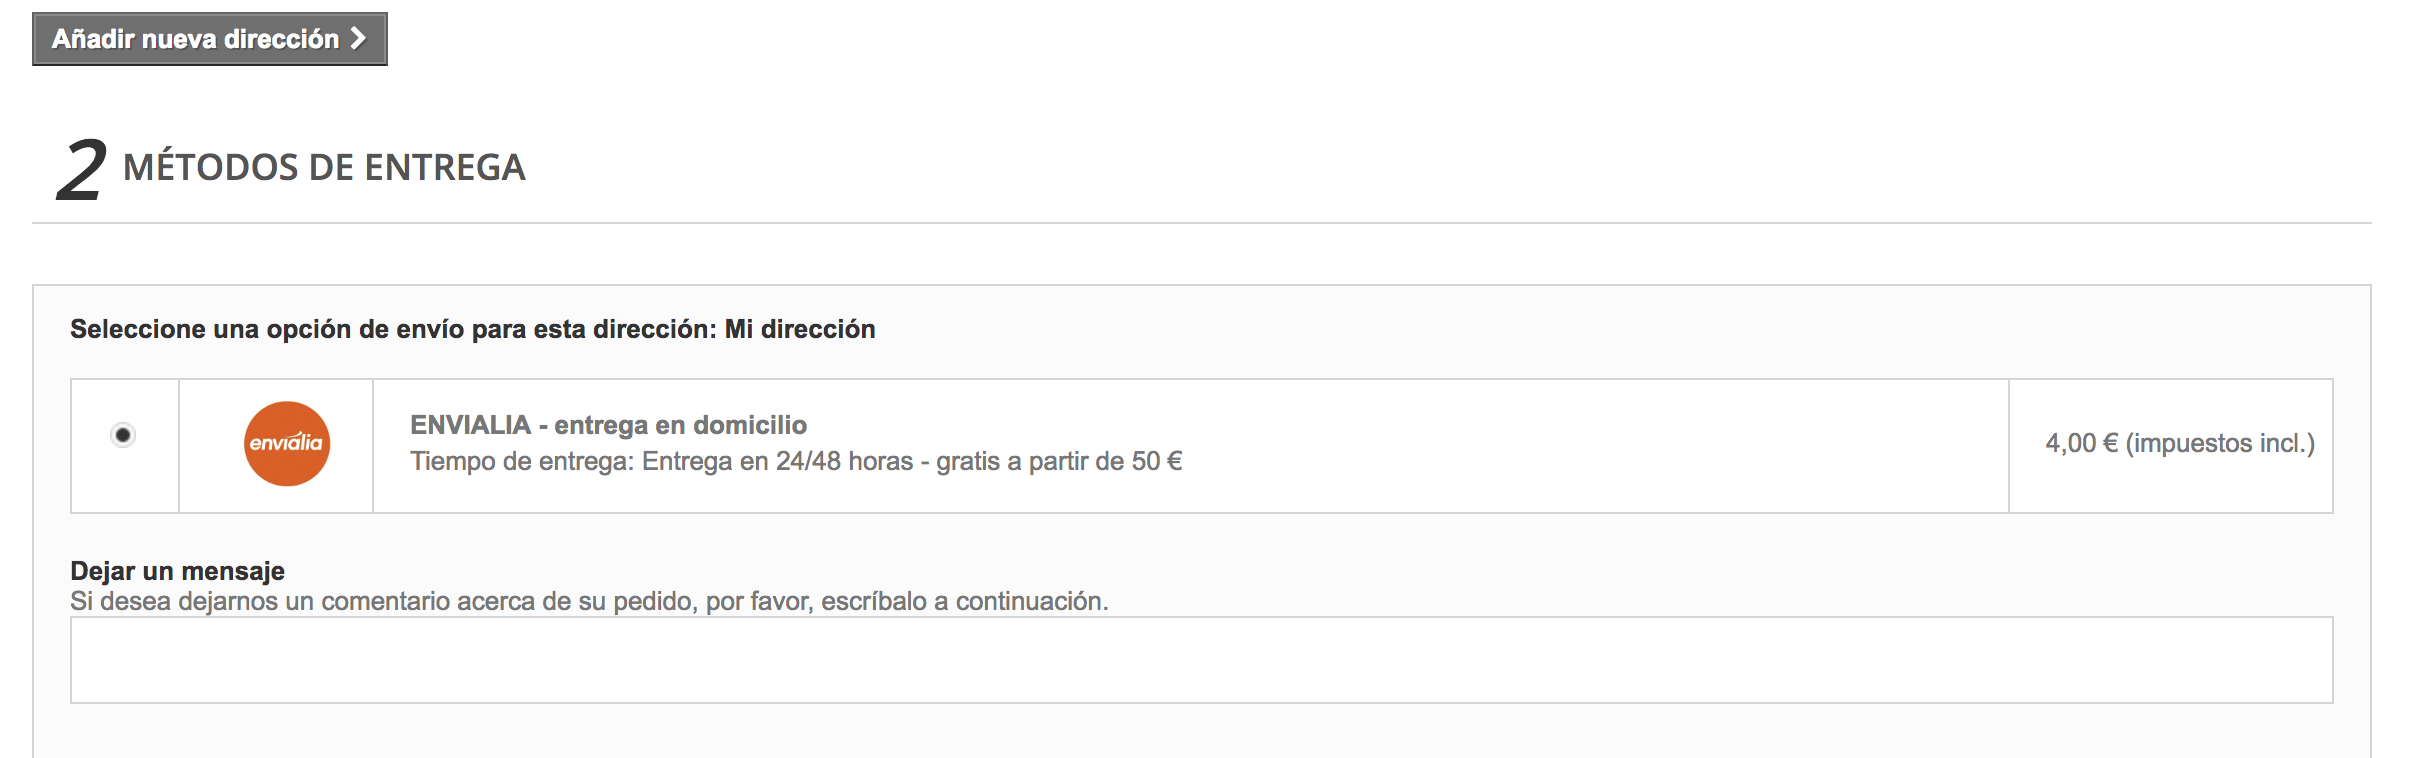Click the comment instructions text above the box
This screenshot has height=758, width=2428.
[588, 601]
